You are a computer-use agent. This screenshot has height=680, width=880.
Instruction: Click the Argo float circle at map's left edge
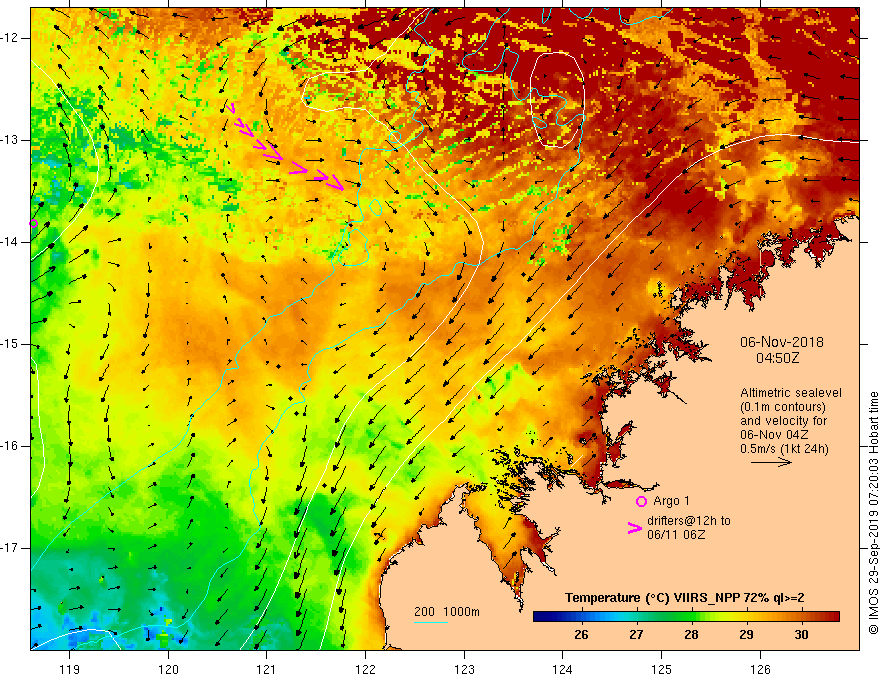pyautogui.click(x=33, y=224)
